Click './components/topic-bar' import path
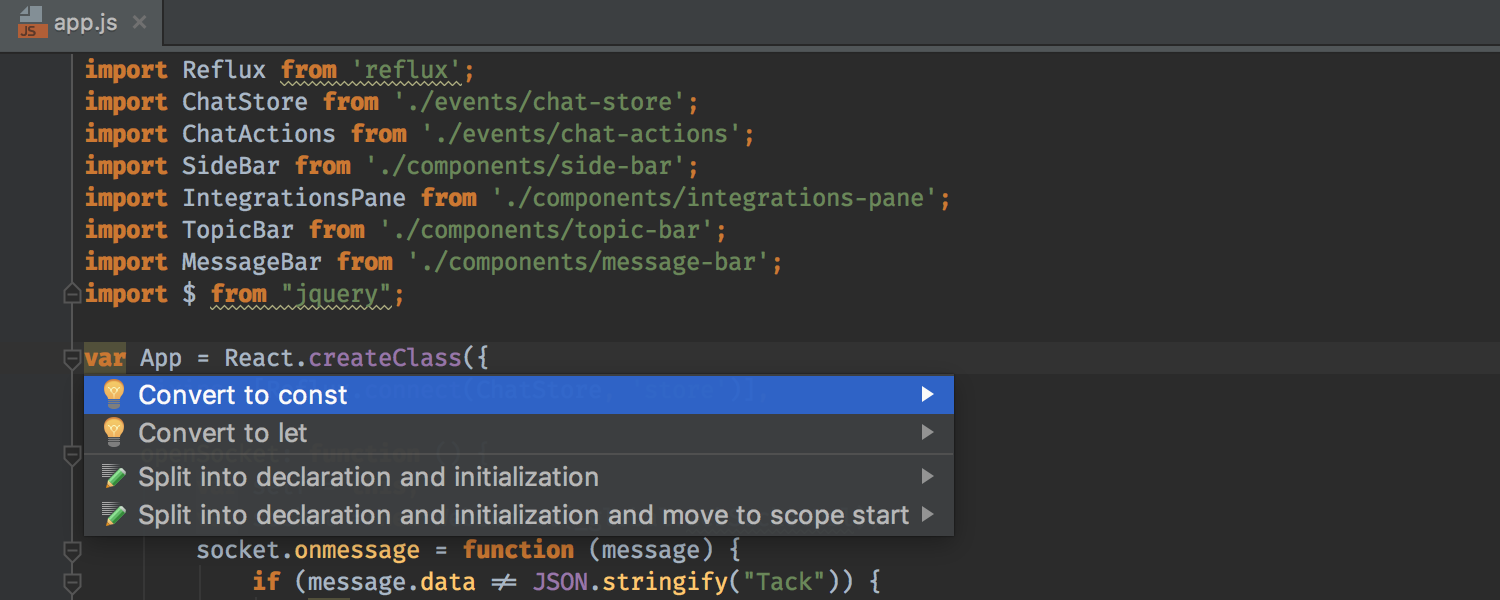Screen dimensions: 1500x600 [545, 230]
